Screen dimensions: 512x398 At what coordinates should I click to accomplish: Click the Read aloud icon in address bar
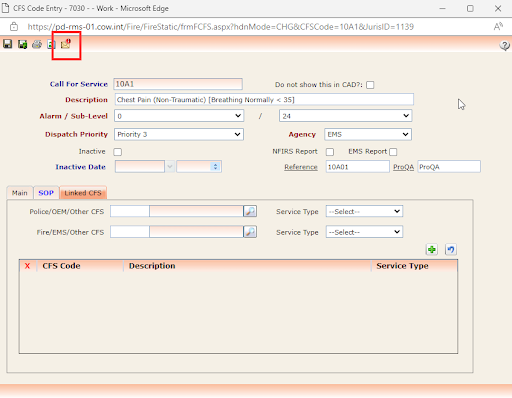pyautogui.click(x=498, y=26)
